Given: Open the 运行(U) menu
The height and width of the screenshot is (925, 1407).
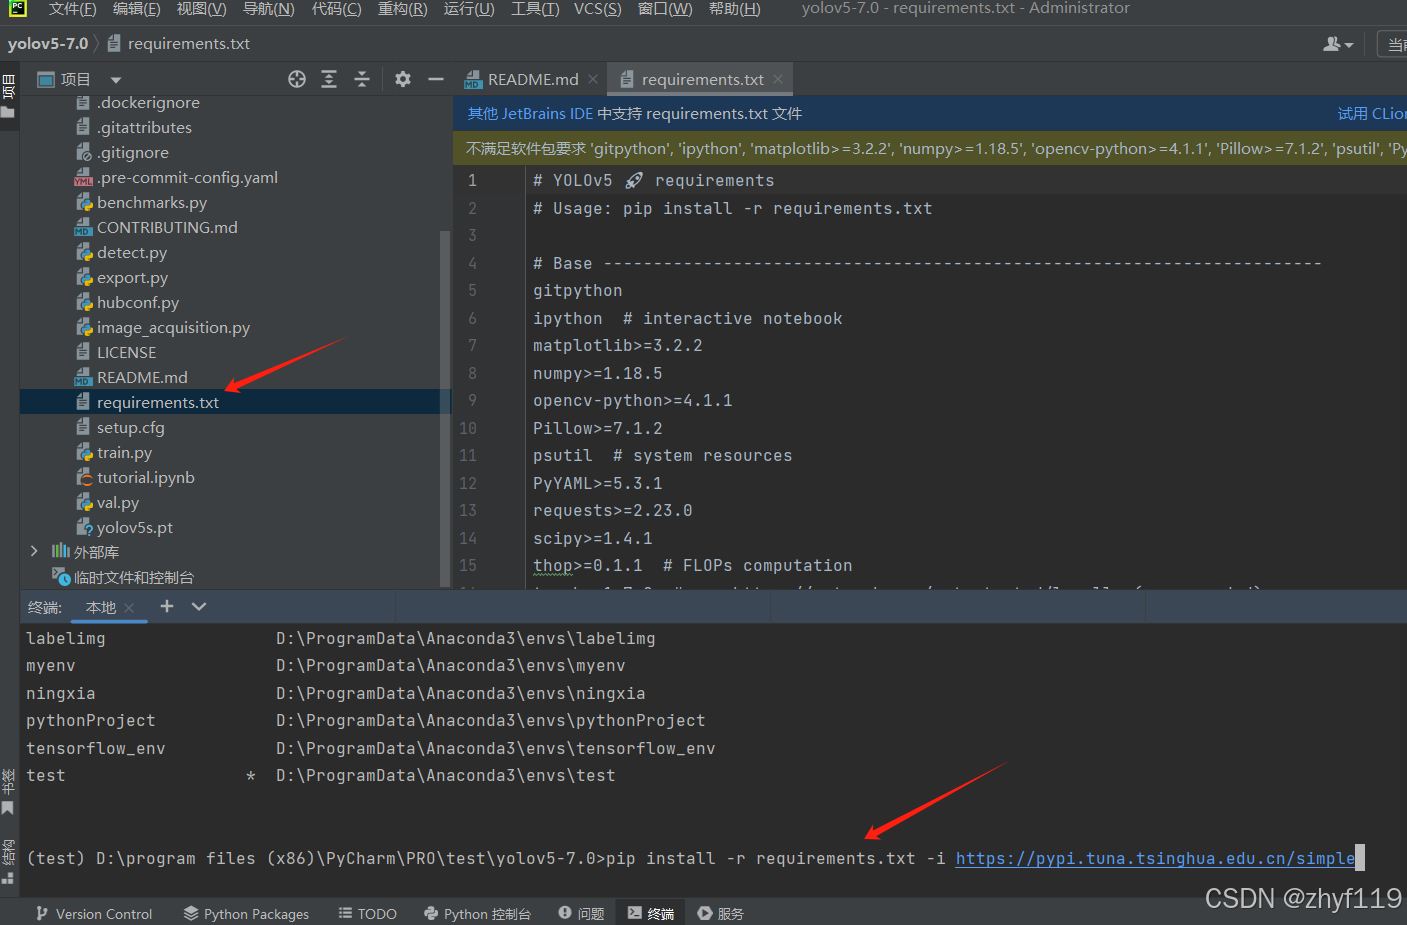Looking at the screenshot, I should (x=469, y=9).
